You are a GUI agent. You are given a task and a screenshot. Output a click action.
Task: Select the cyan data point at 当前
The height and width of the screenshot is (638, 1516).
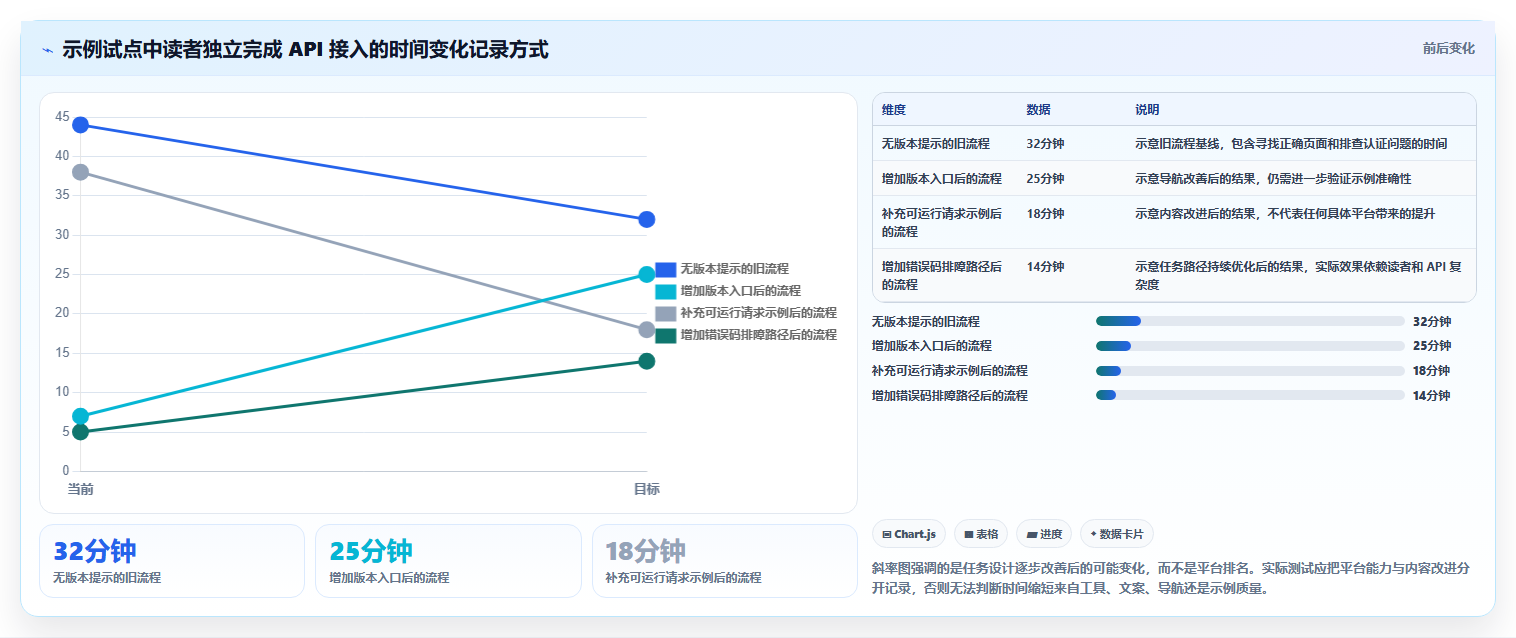(x=81, y=416)
